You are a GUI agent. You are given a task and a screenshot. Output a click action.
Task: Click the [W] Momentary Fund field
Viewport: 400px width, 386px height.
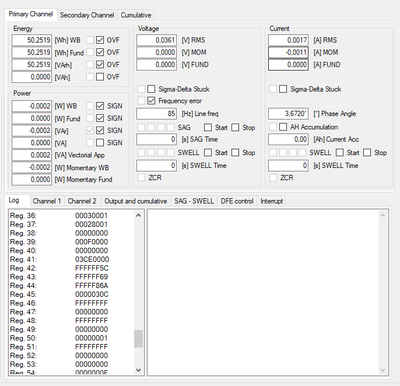pos(32,180)
